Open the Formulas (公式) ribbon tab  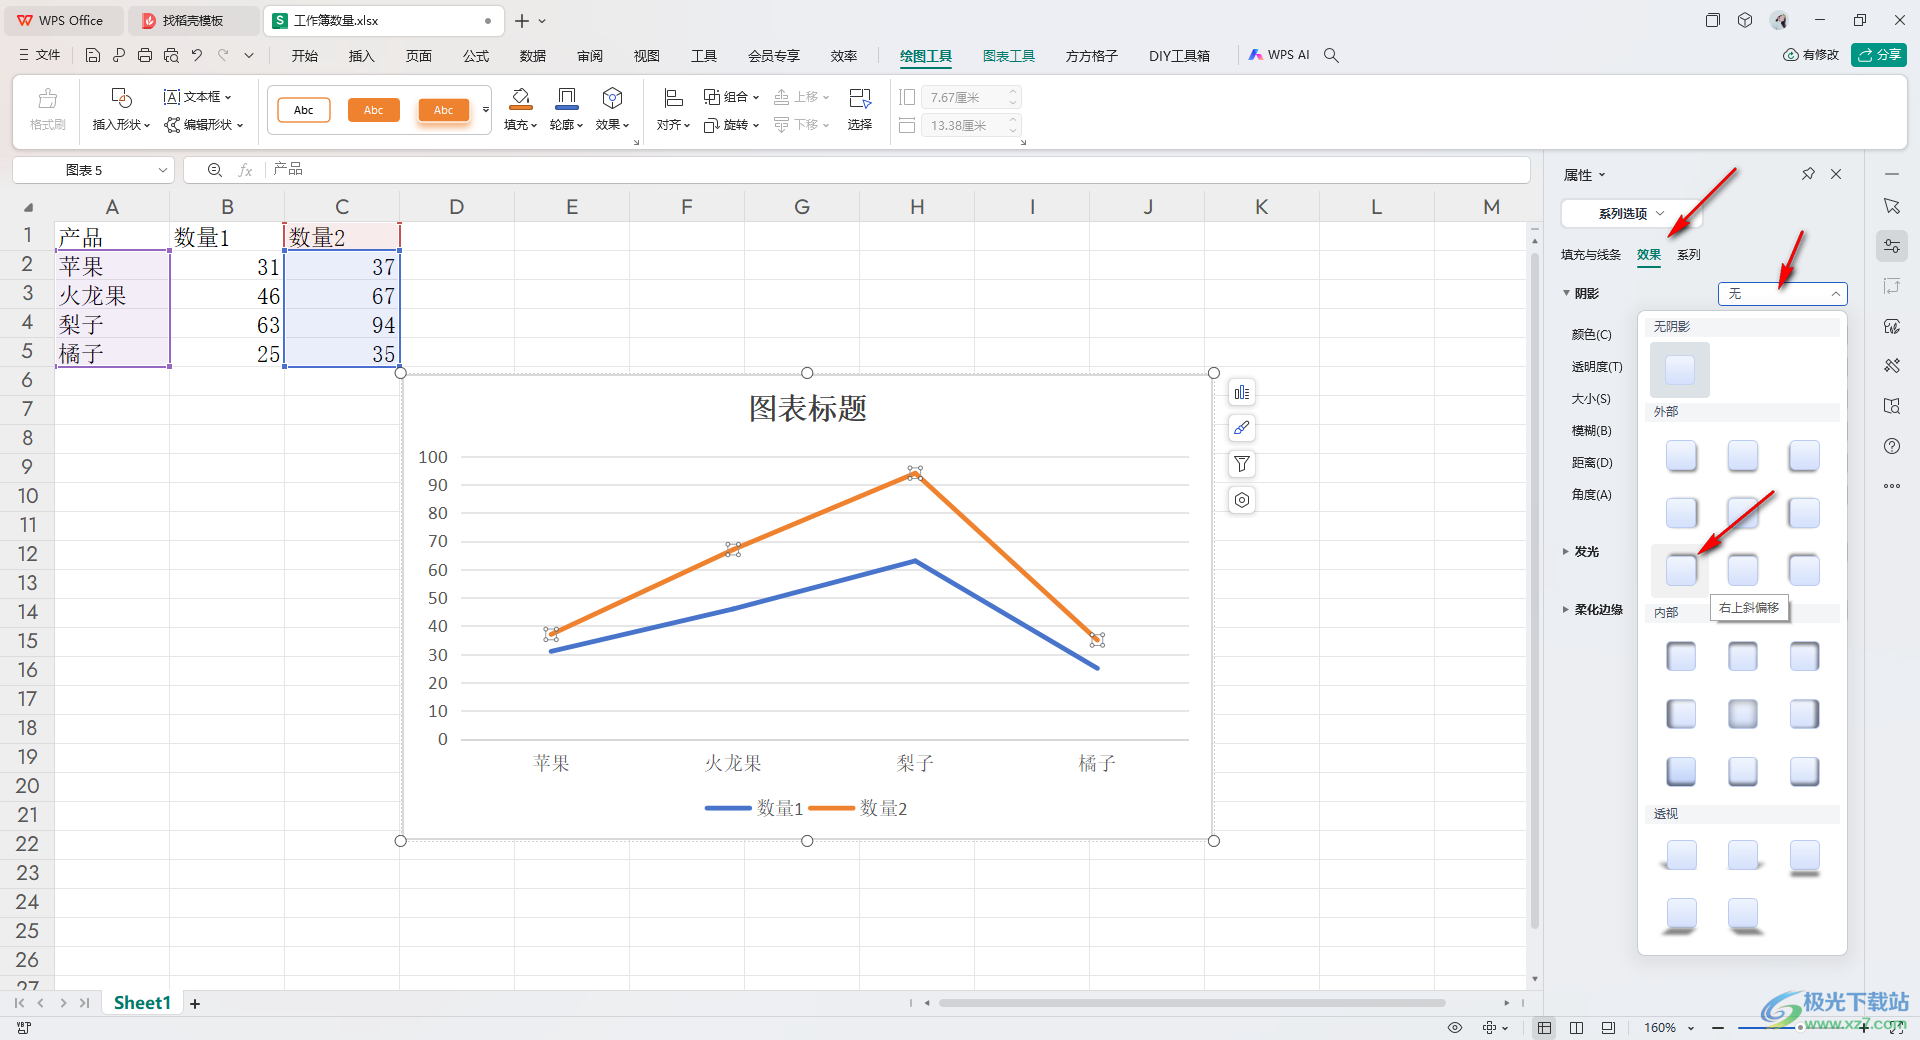click(x=476, y=56)
